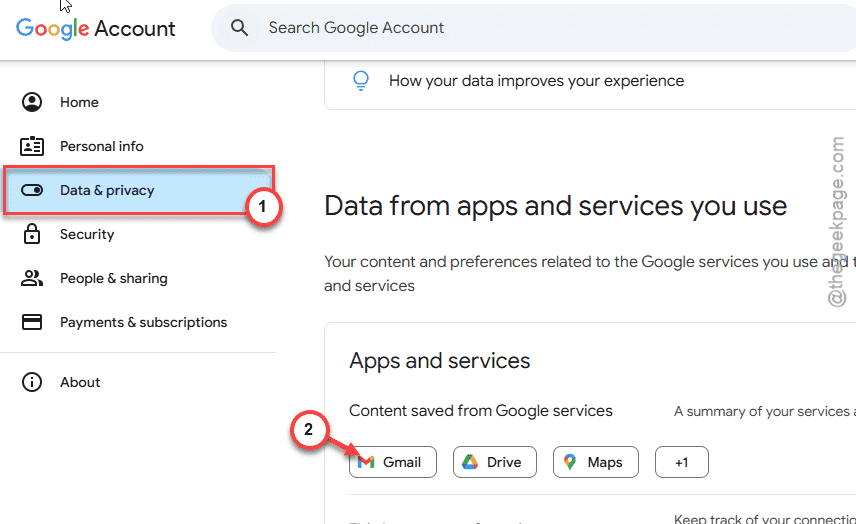
Task: Open How your data improves your experience
Action: (x=536, y=81)
